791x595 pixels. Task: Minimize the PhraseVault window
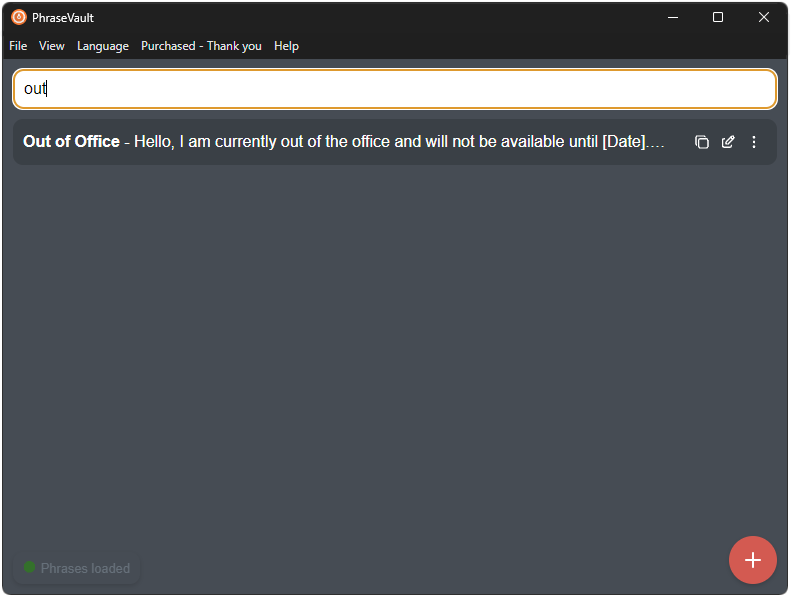(672, 18)
